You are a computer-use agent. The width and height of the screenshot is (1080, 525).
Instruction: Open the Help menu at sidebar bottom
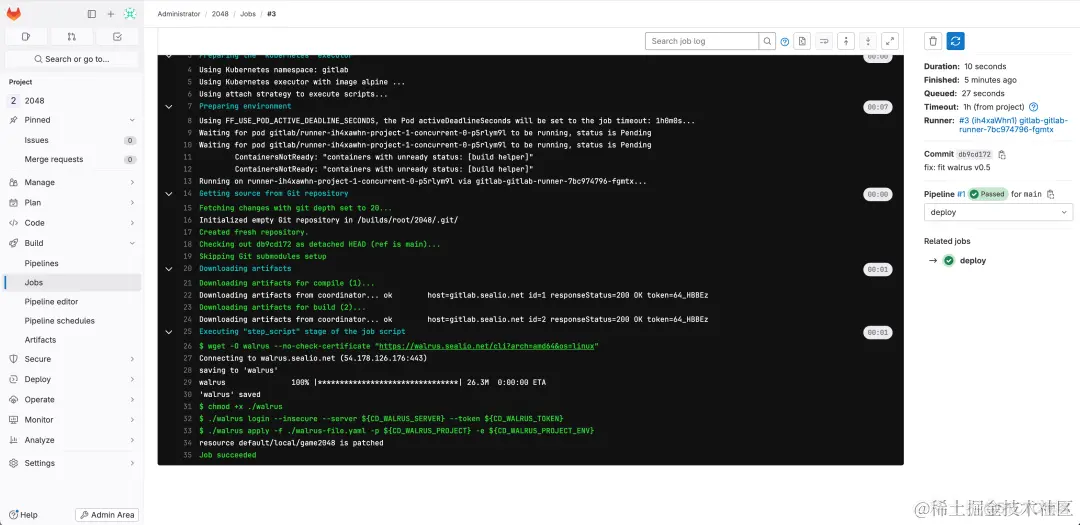(x=24, y=515)
